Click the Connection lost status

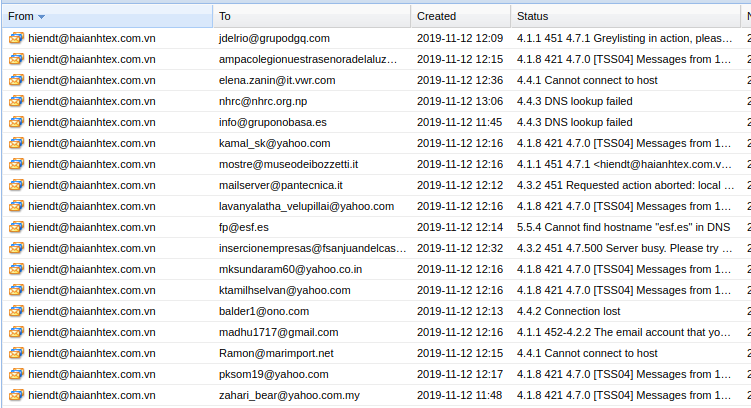tap(569, 311)
